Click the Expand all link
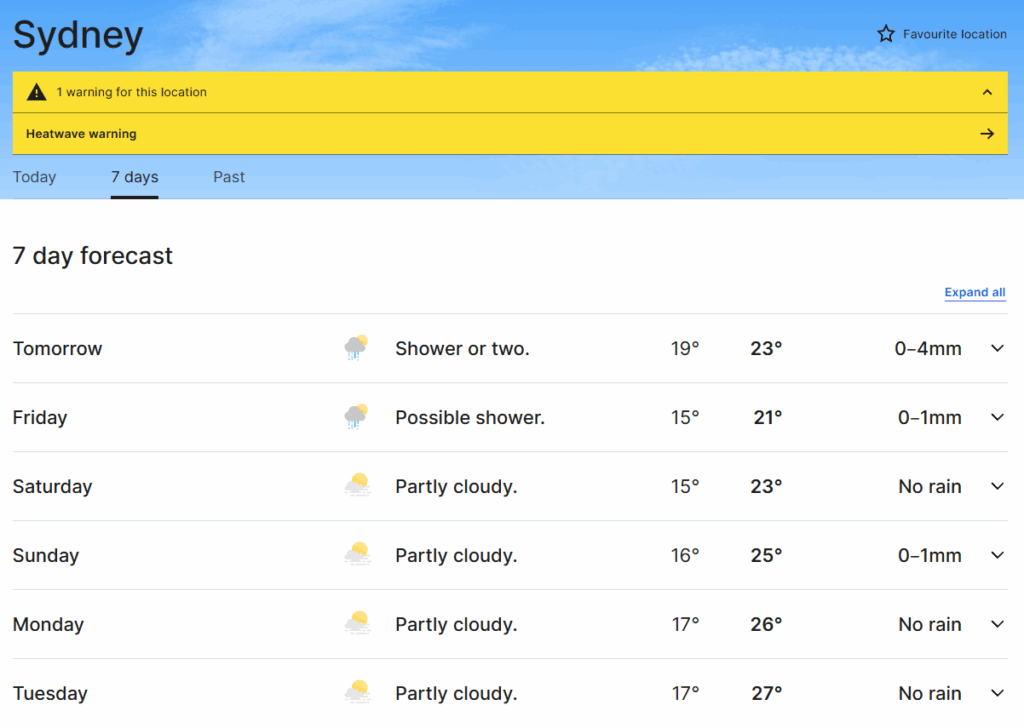The height and width of the screenshot is (728, 1024). pos(974,293)
